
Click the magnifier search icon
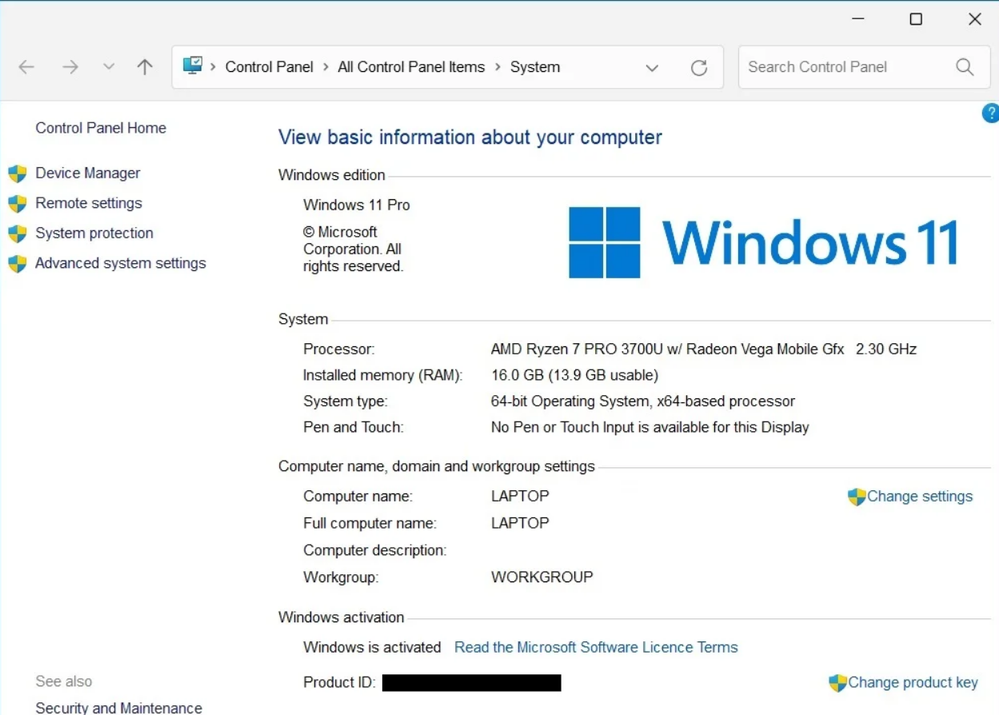tap(965, 67)
